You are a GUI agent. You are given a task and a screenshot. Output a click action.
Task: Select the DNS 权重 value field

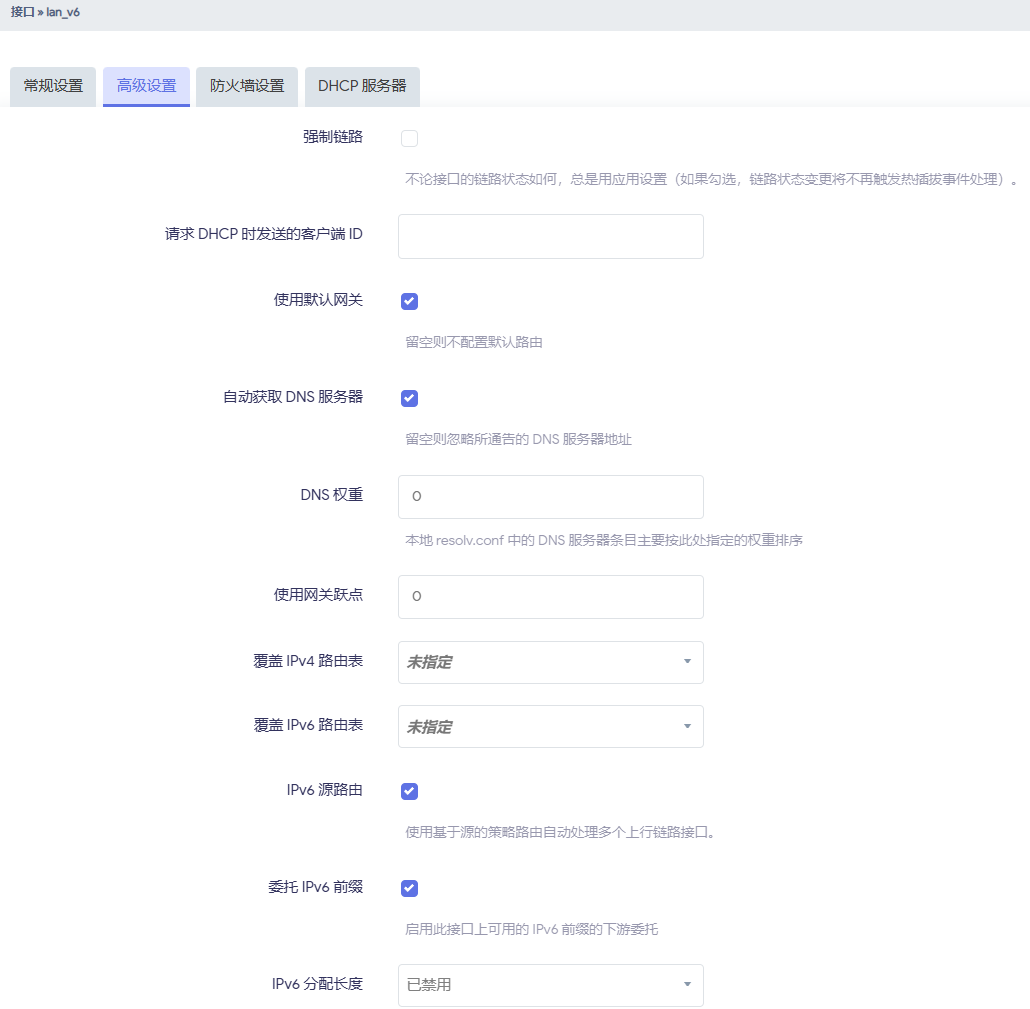click(x=550, y=496)
